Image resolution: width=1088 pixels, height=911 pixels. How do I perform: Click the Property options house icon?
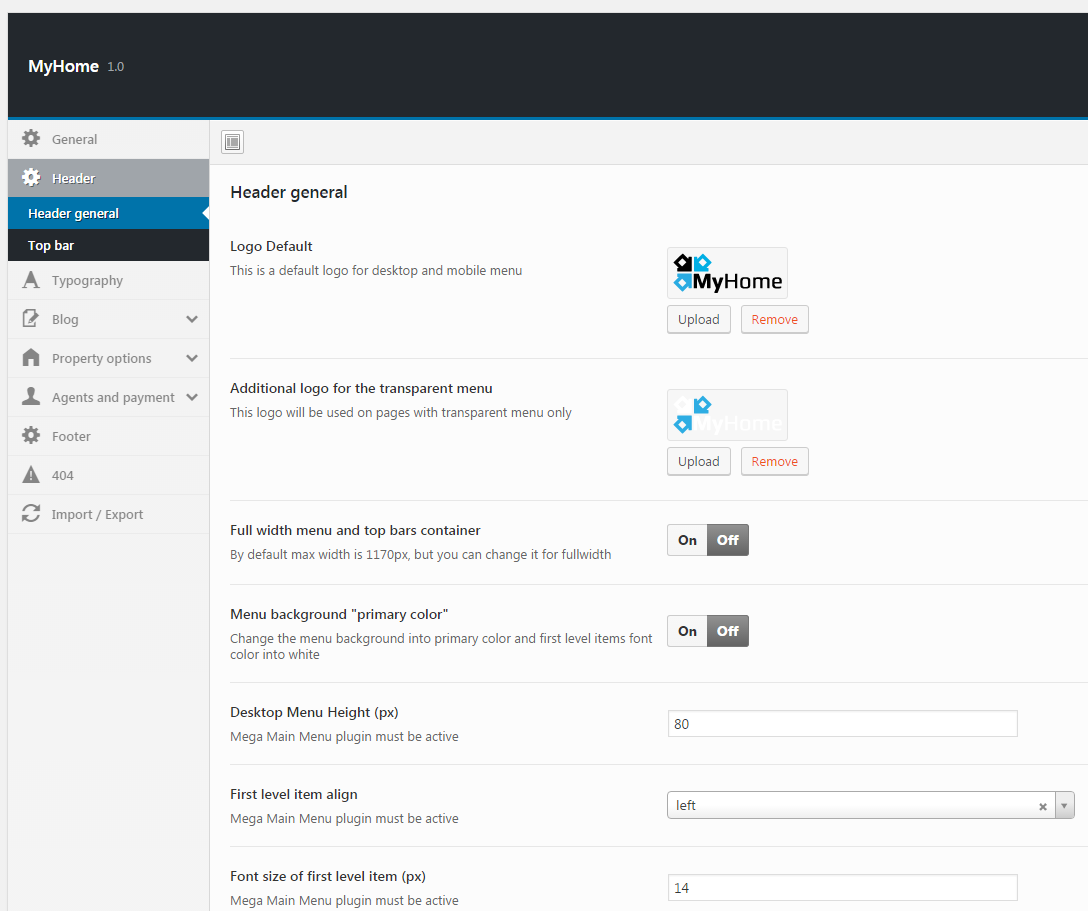coord(31,357)
